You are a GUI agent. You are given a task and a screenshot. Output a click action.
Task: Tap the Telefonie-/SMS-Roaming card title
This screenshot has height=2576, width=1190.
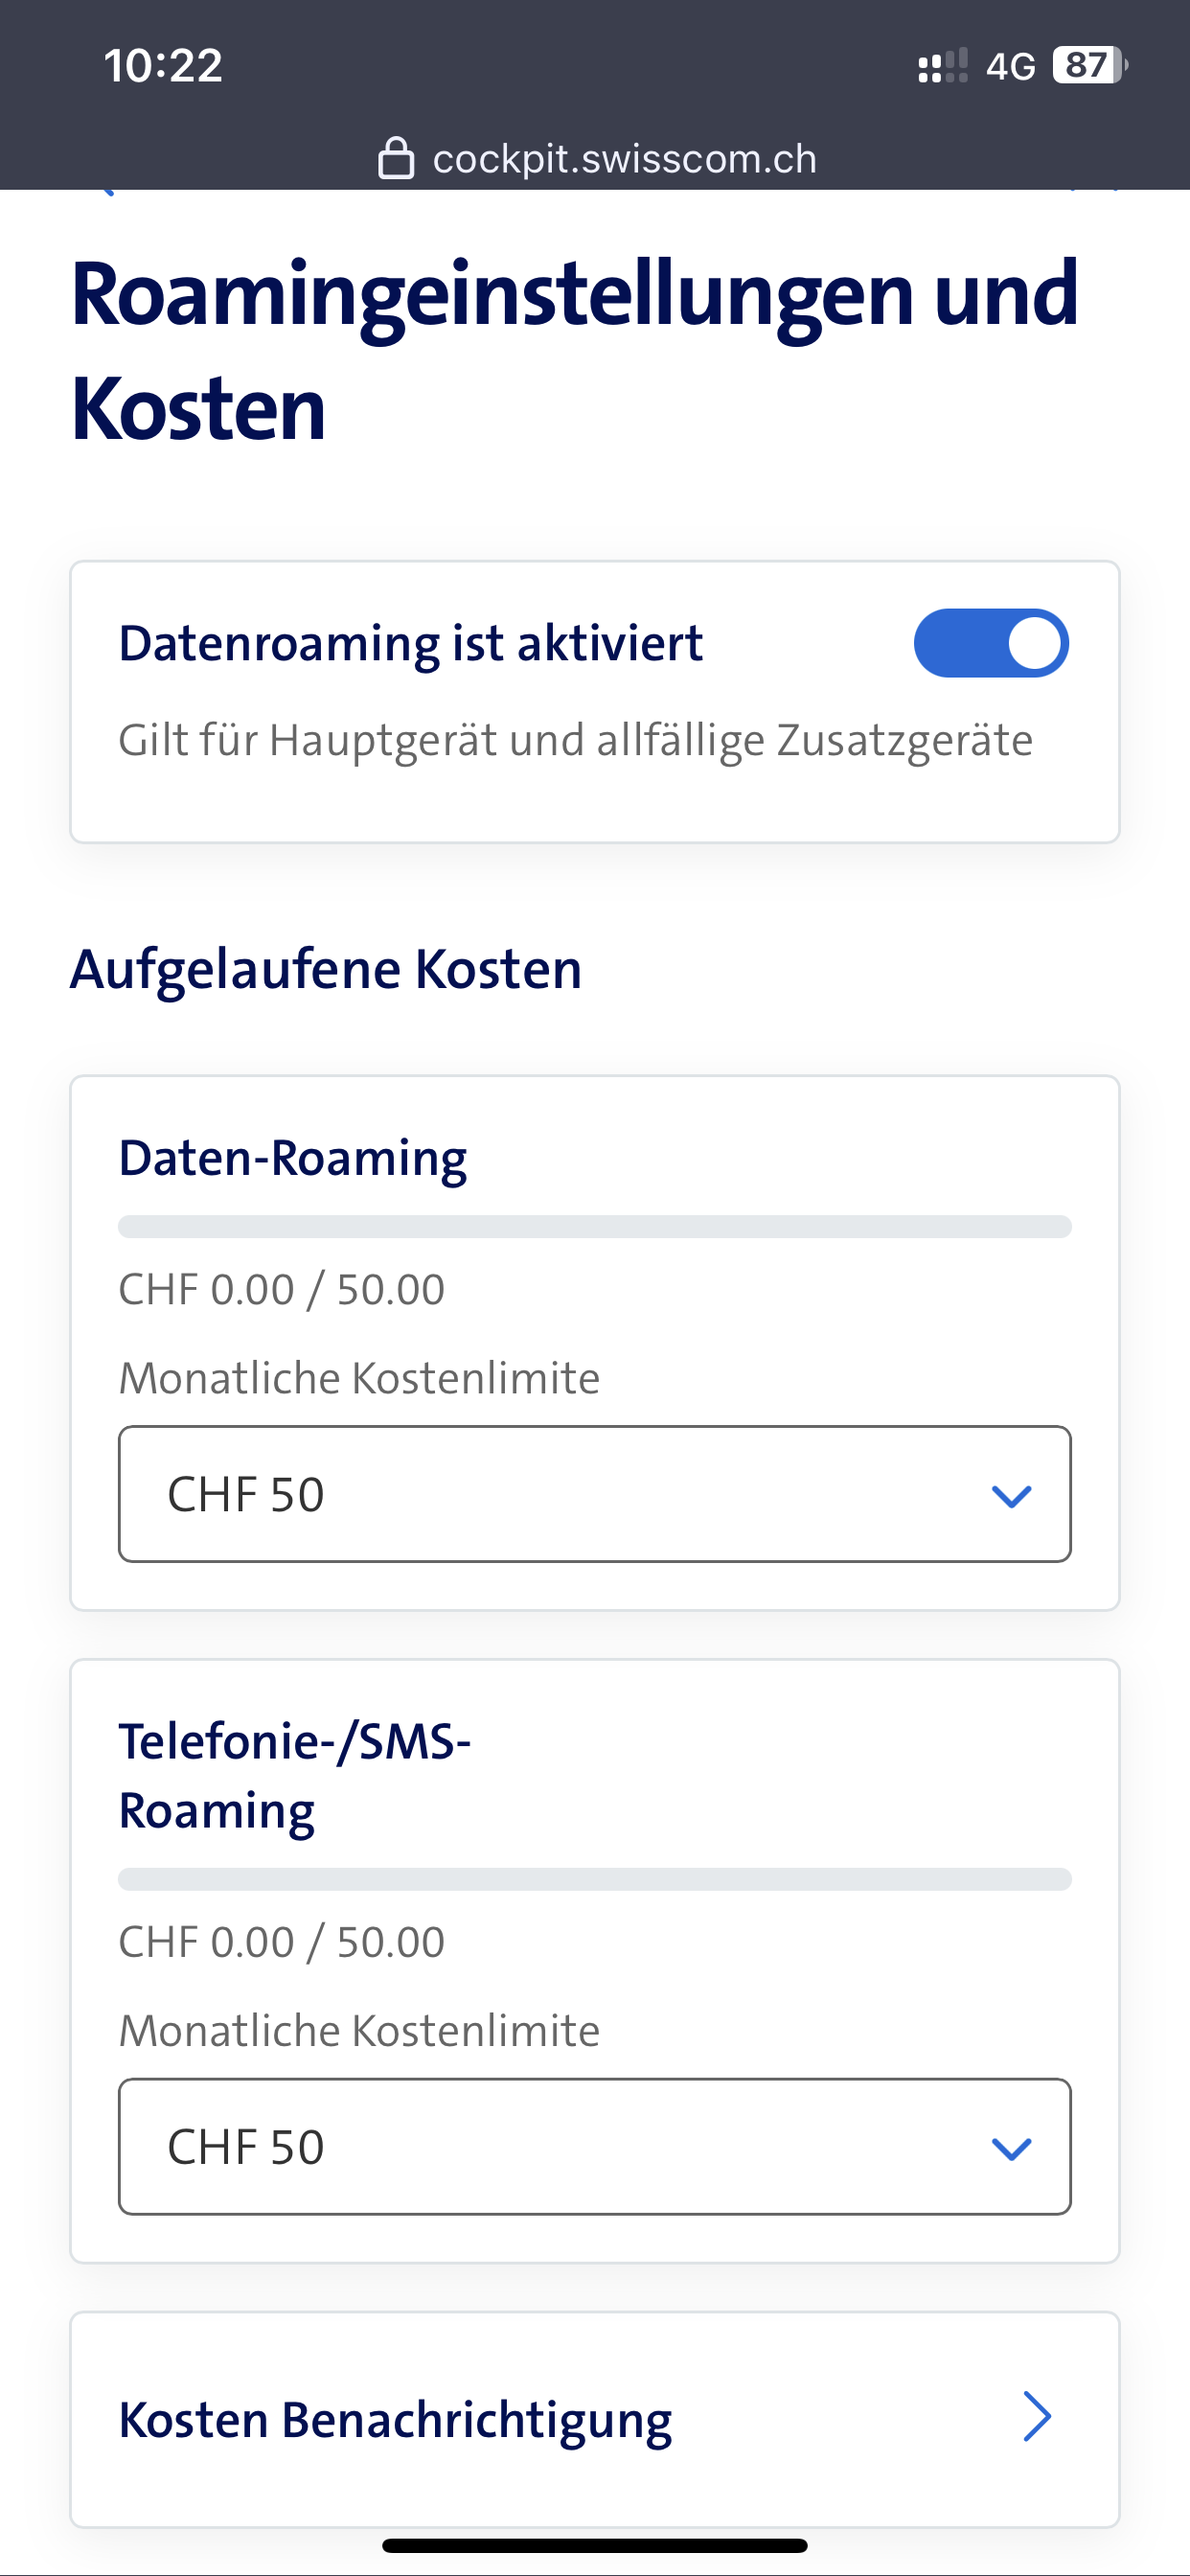(x=294, y=1776)
